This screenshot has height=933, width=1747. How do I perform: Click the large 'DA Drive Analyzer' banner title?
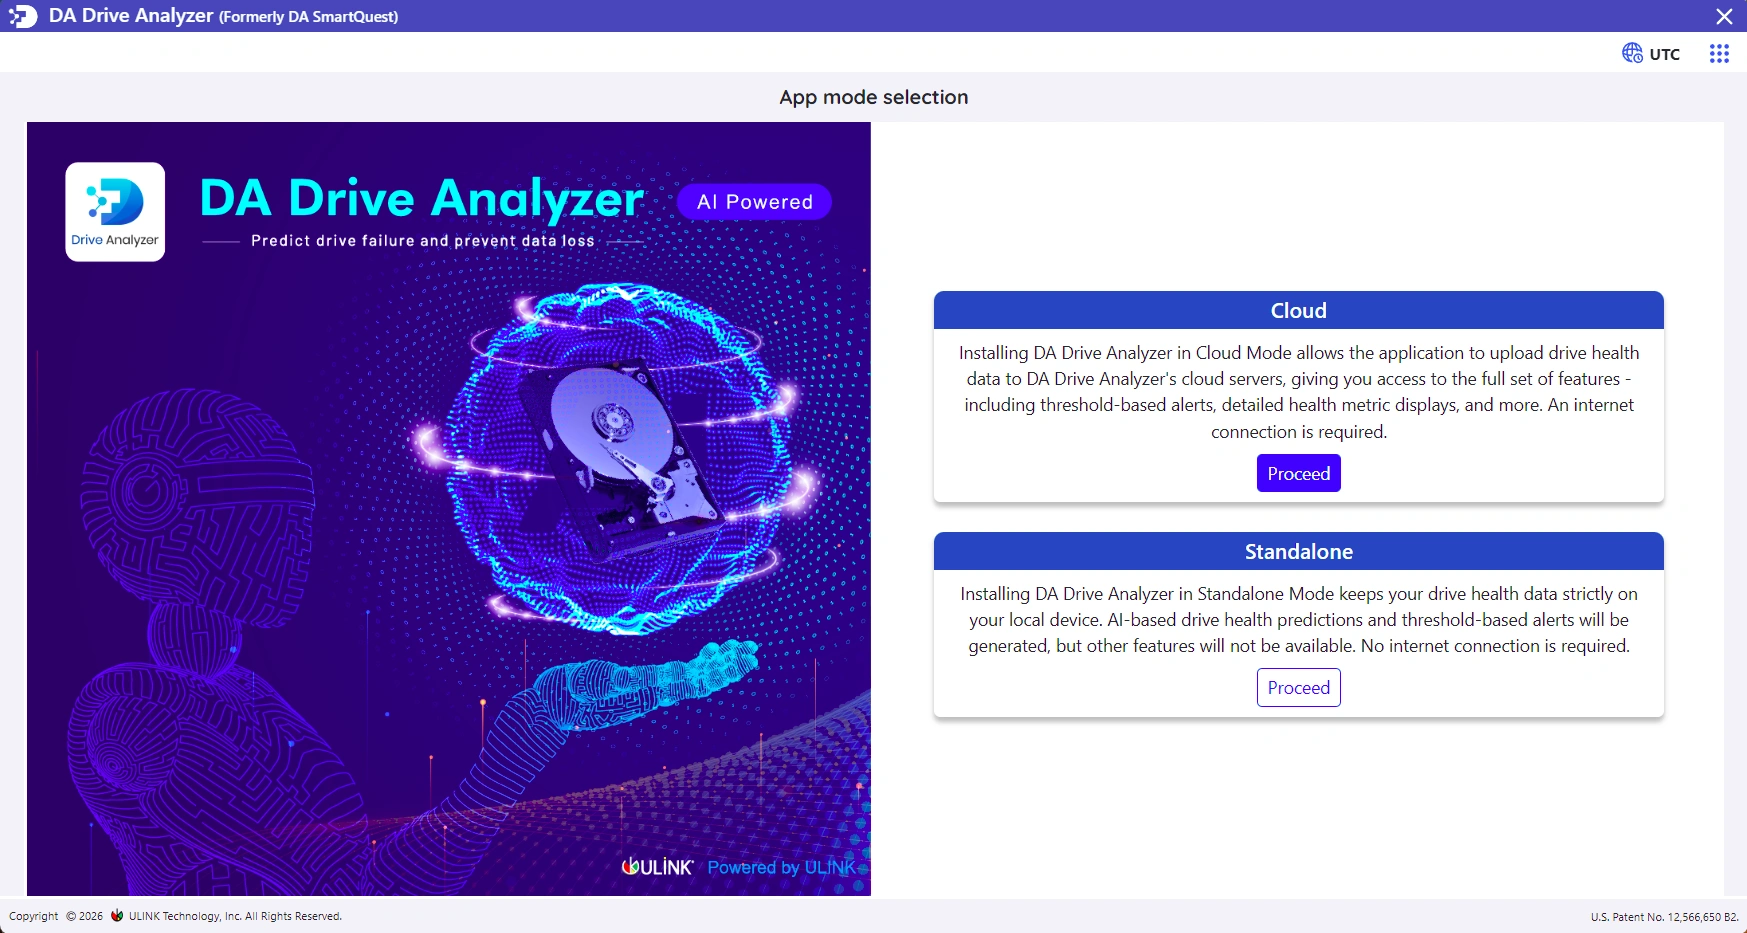pos(422,198)
